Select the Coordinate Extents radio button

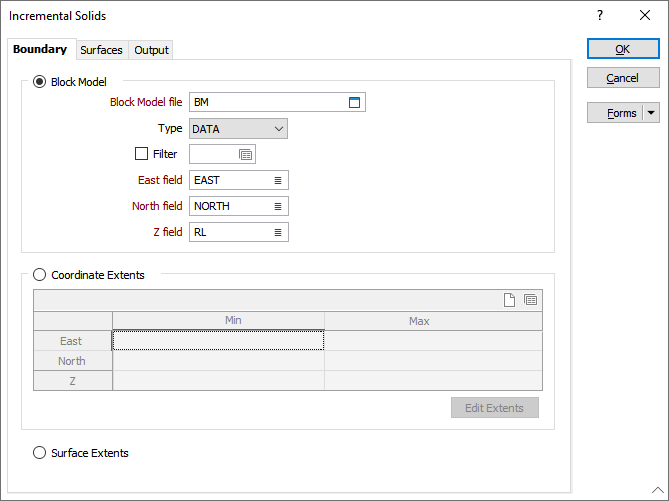pyautogui.click(x=40, y=275)
